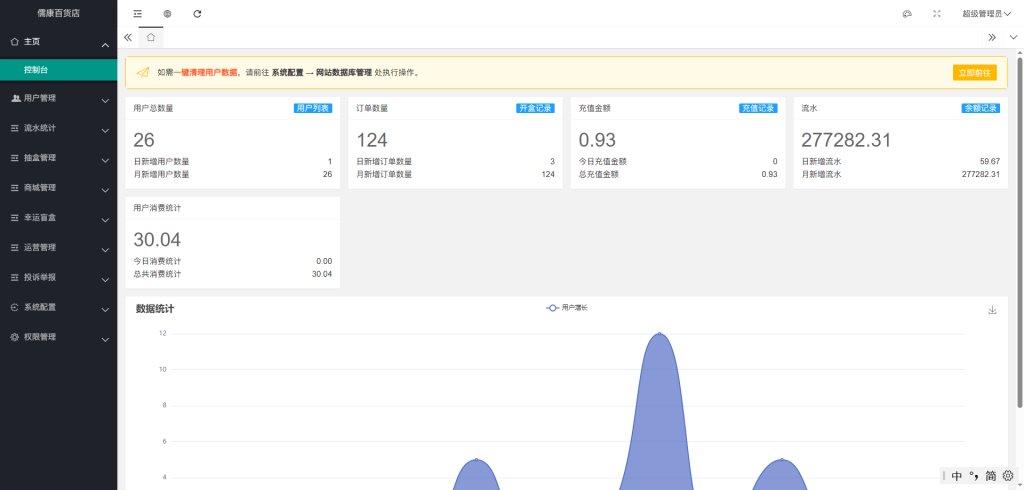The image size is (1024, 490).
Task: Click the 用户消费统计 card title
Action: tap(157, 208)
